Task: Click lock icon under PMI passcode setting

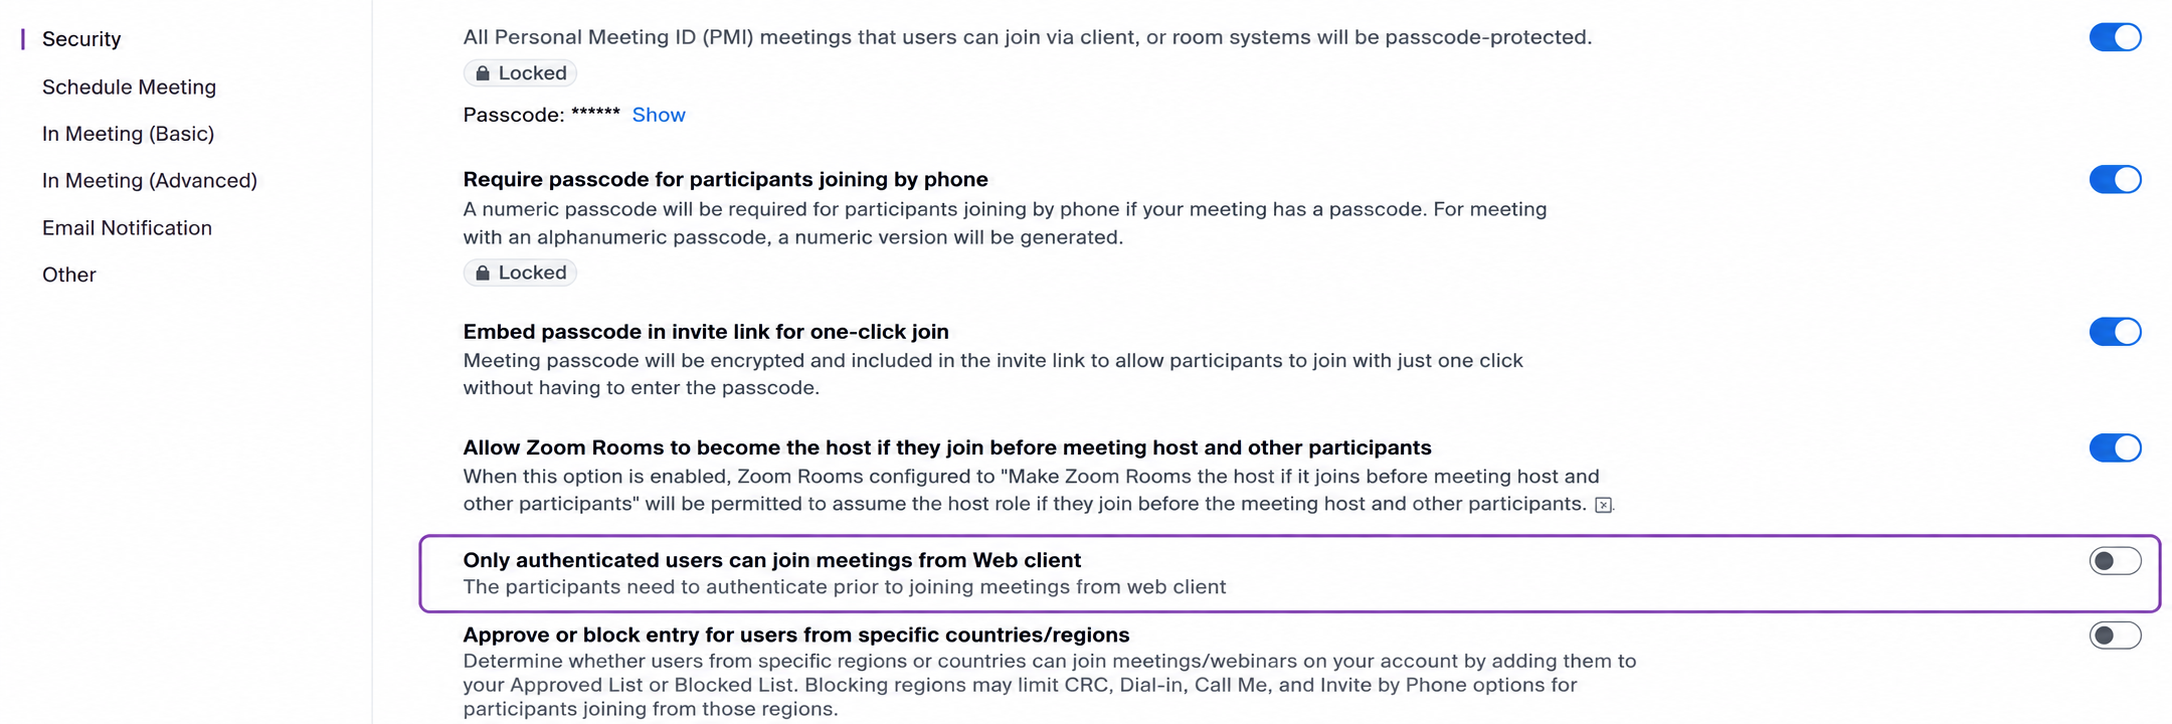Action: click(483, 73)
